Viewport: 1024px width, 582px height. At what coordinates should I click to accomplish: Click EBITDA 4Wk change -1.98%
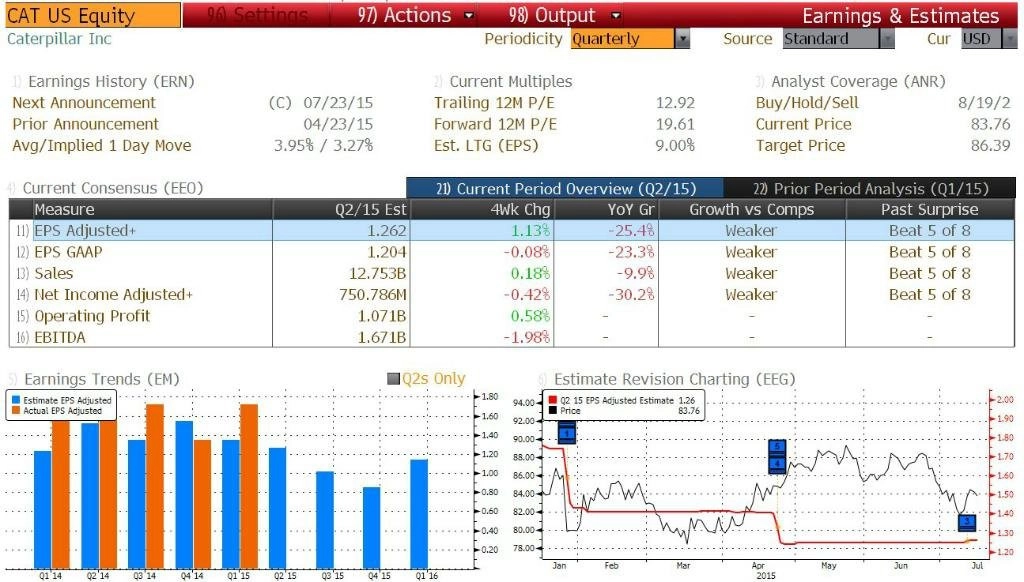click(x=527, y=337)
